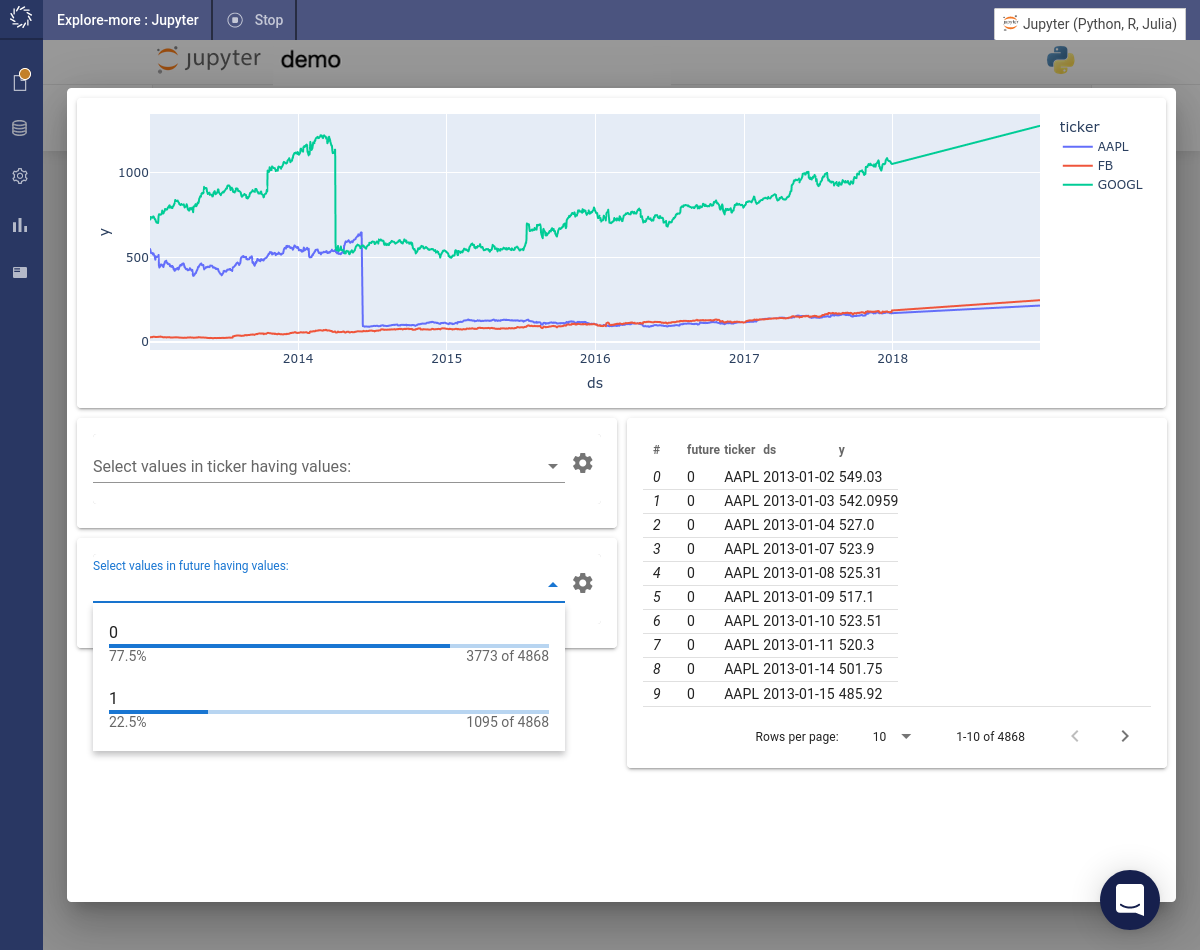Click the 'ticker' legend title

[1079, 127]
